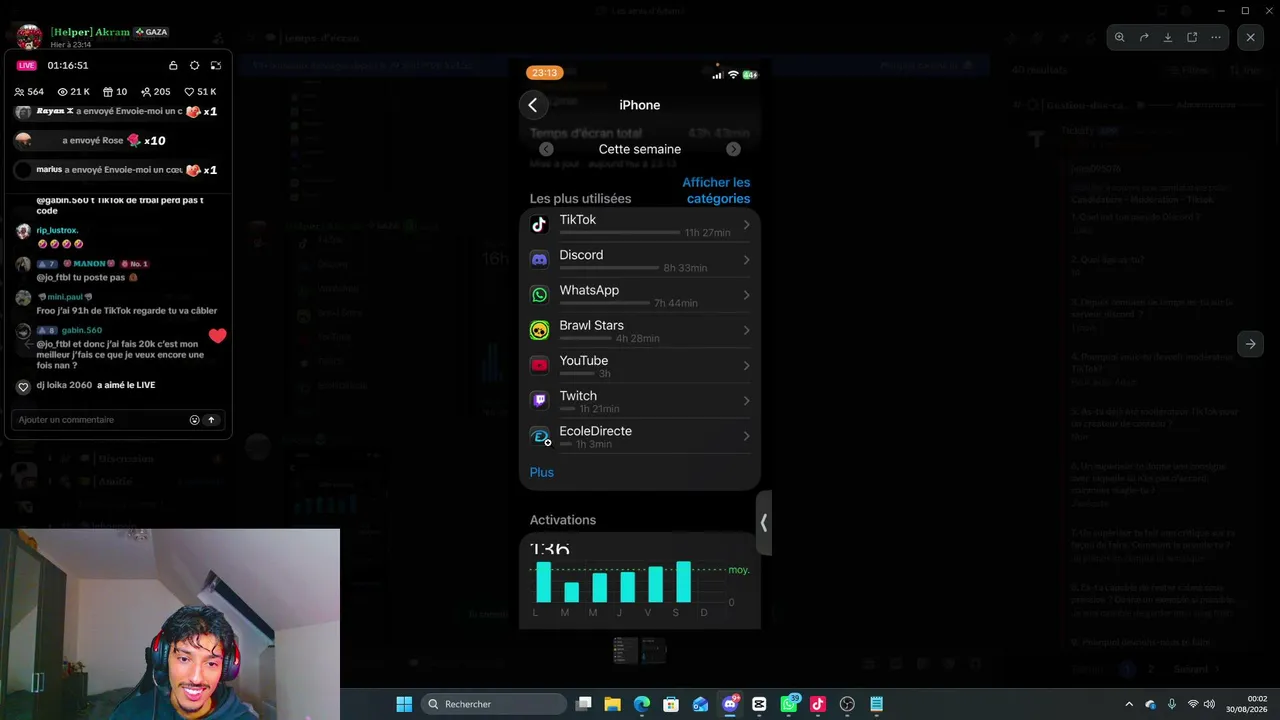Select the 'Cette semaine' period label
The height and width of the screenshot is (720, 1280).
[640, 149]
